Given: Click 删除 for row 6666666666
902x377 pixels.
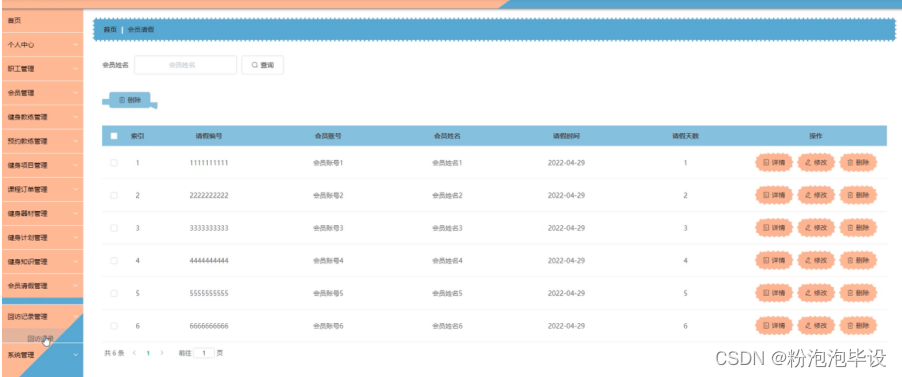Looking at the screenshot, I should pyautogui.click(x=858, y=326).
